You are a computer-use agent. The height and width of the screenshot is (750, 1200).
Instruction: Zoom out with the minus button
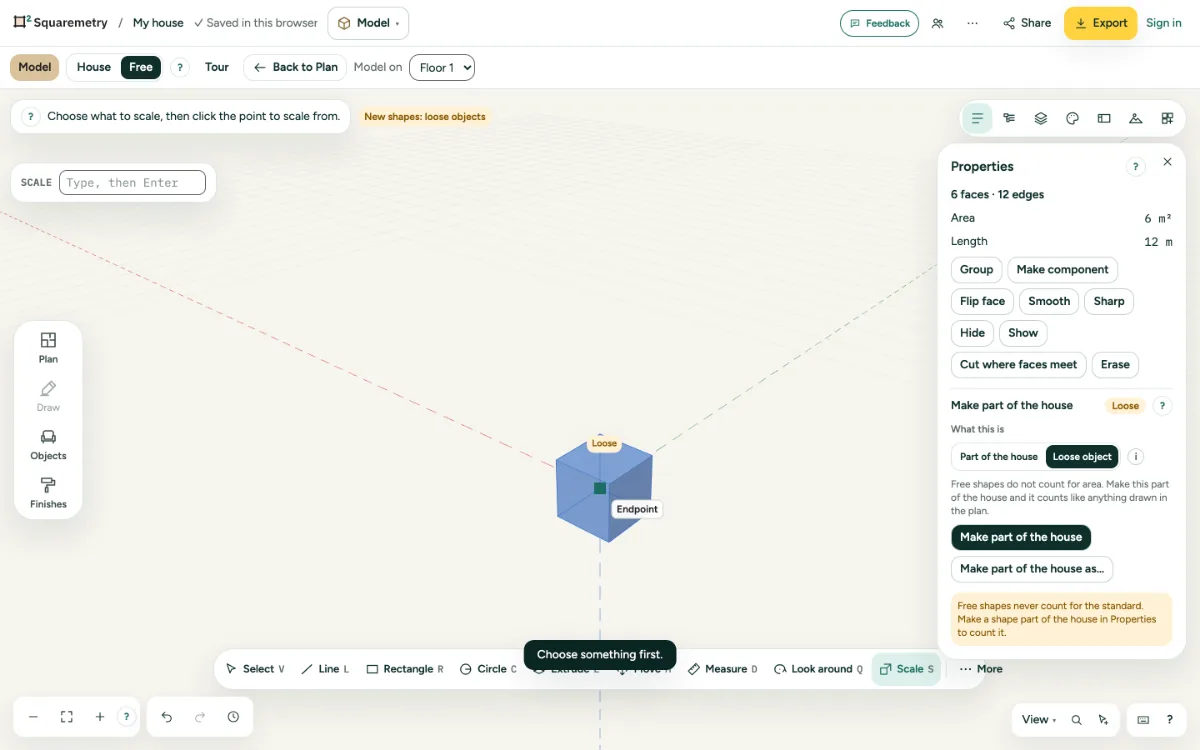coord(33,717)
